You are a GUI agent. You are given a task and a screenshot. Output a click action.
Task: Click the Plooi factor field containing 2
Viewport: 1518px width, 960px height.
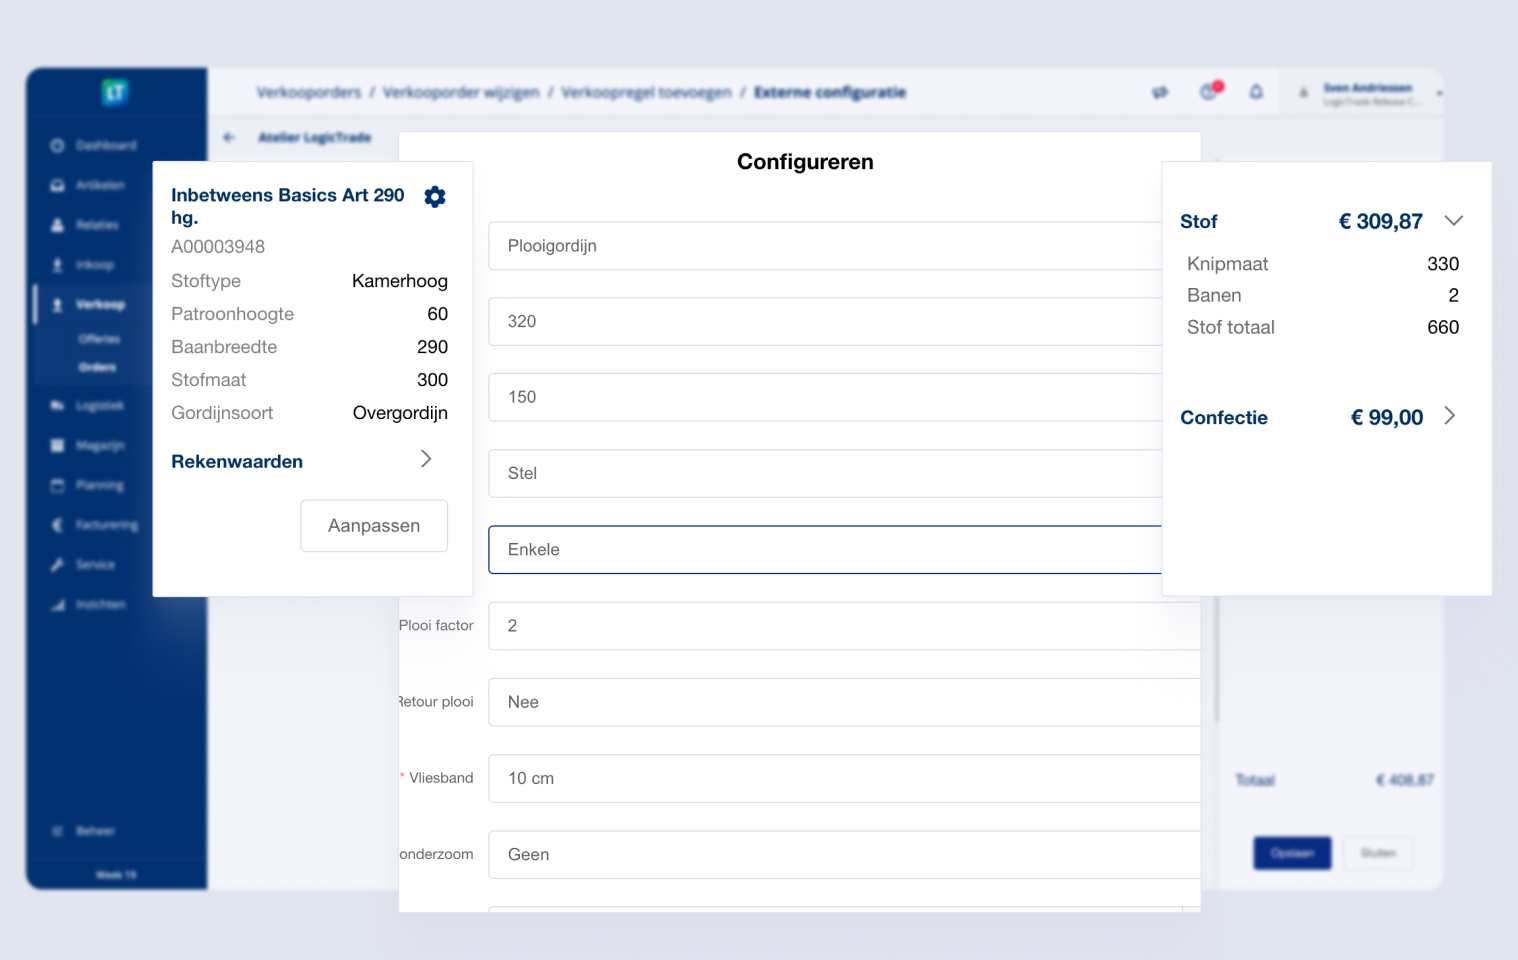coord(843,626)
